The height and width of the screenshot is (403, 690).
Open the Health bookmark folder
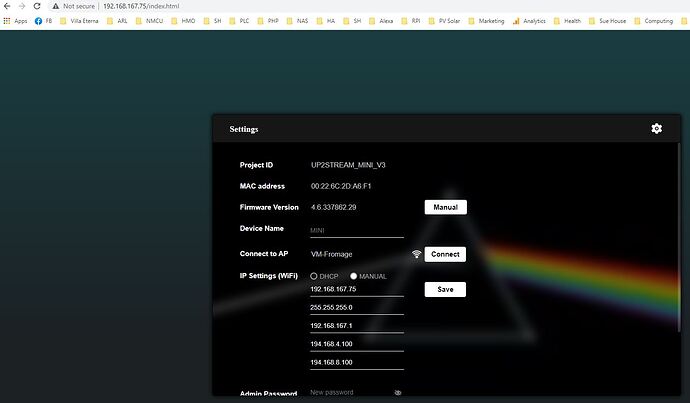pos(567,21)
